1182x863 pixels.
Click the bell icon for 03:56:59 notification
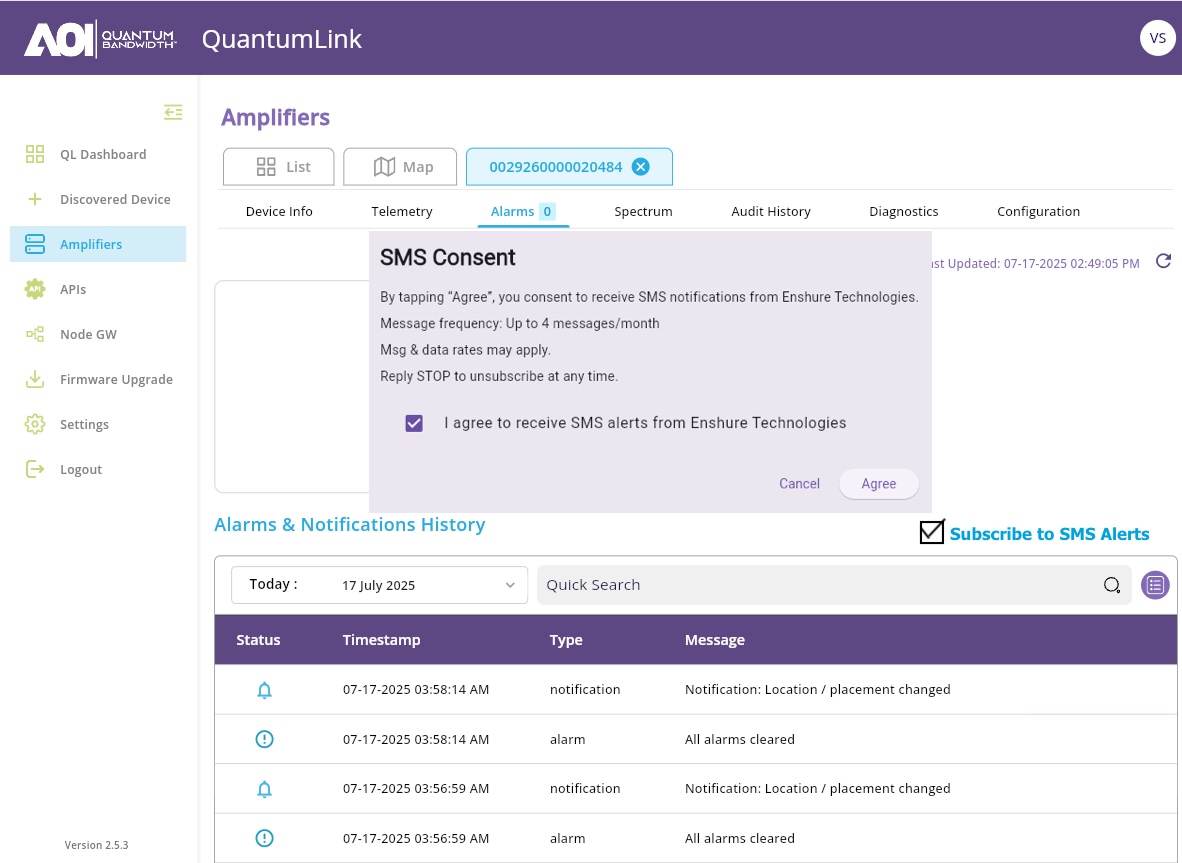coord(264,789)
